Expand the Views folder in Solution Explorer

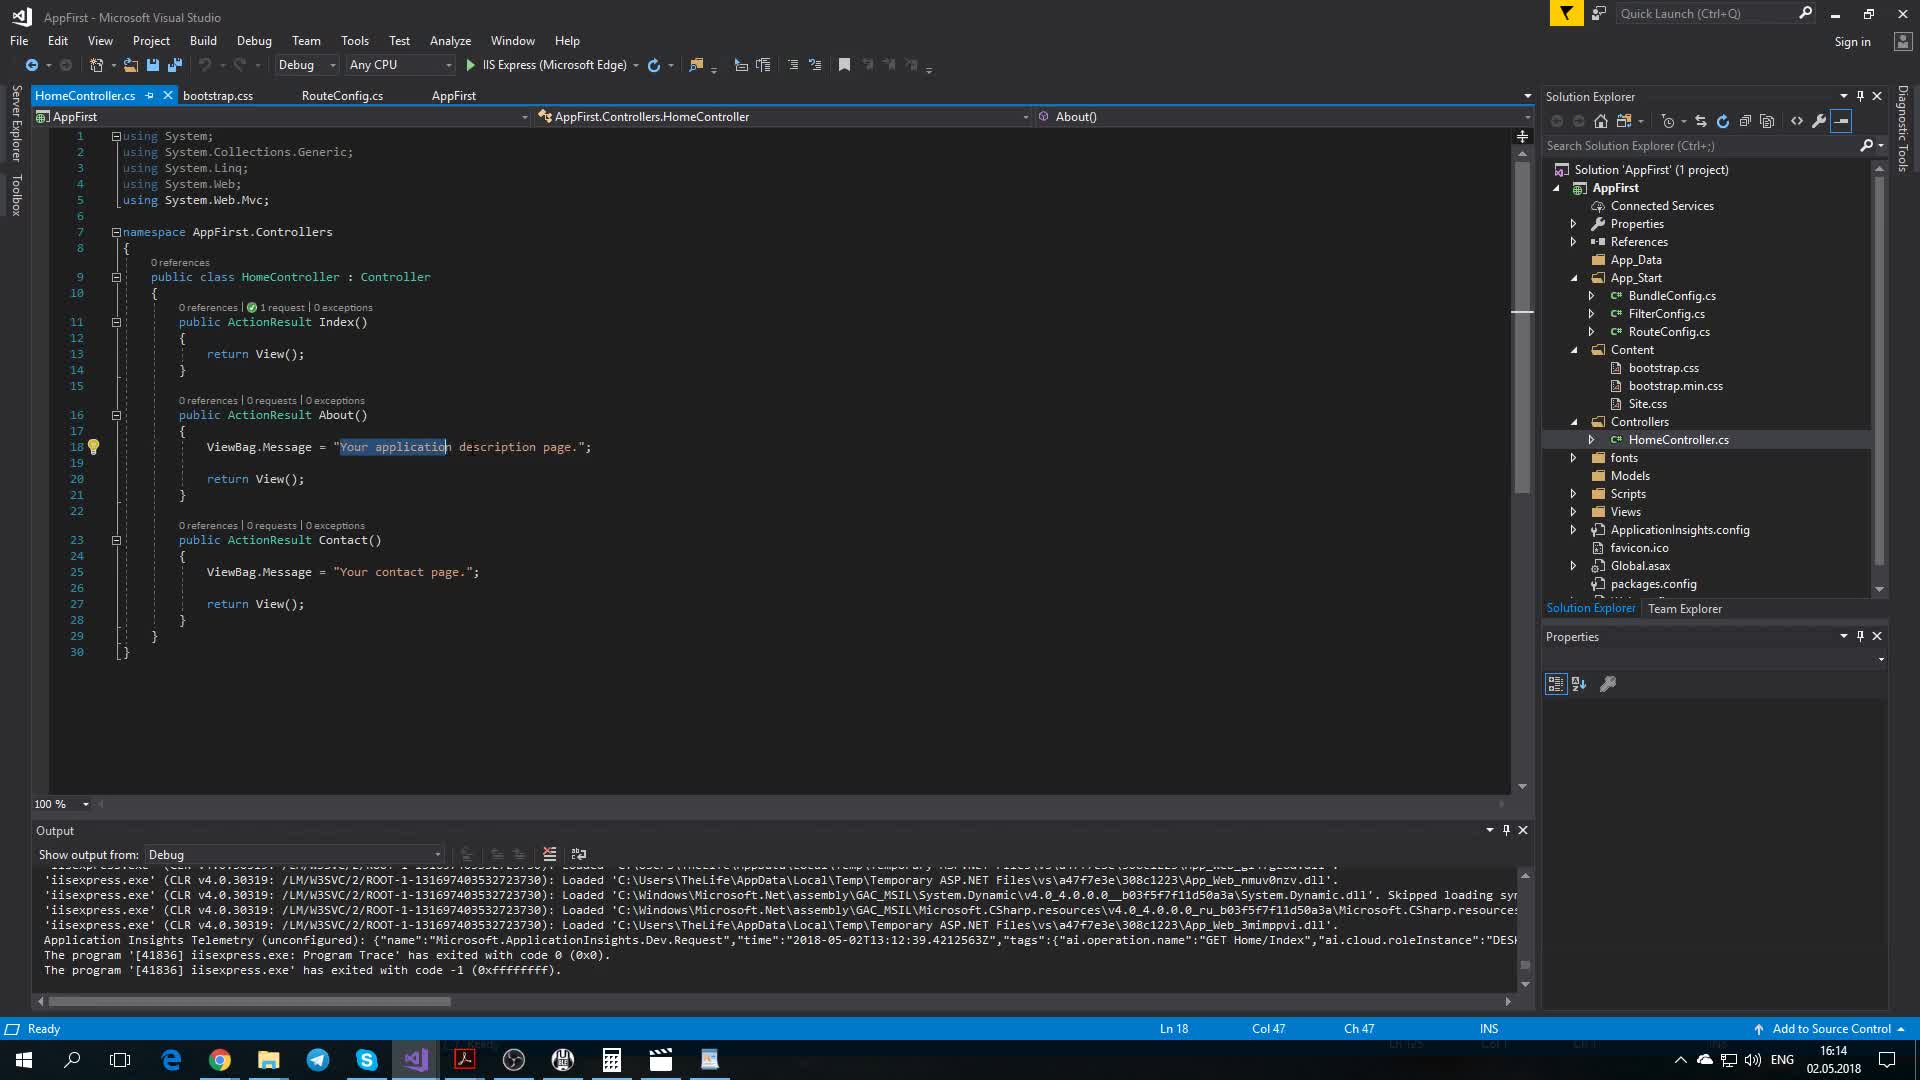point(1573,512)
